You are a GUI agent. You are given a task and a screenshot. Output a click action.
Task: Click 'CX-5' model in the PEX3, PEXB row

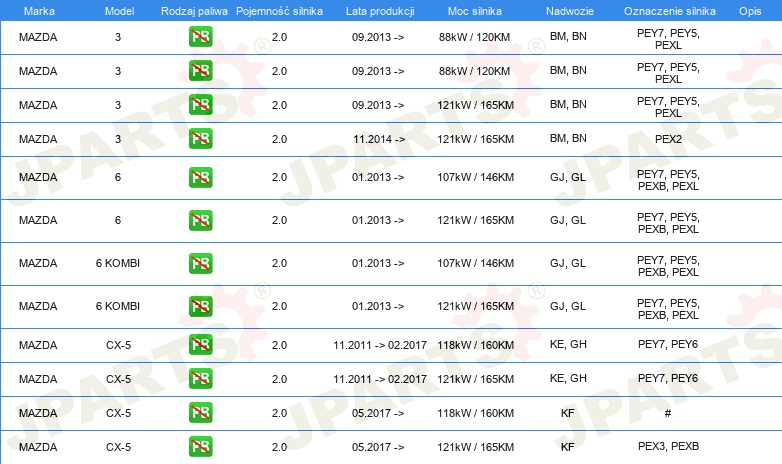[119, 447]
